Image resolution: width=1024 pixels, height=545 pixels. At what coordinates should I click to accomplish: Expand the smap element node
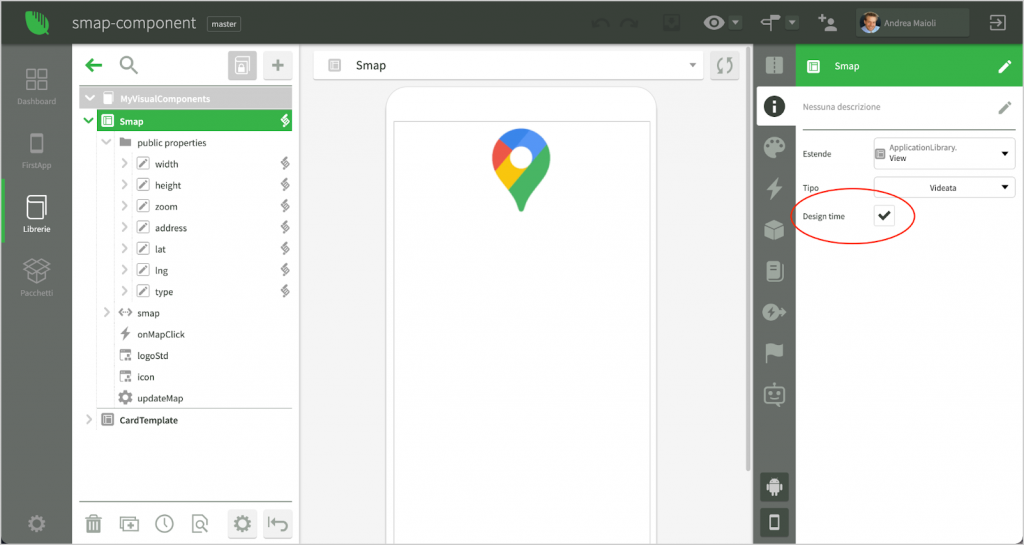106,313
